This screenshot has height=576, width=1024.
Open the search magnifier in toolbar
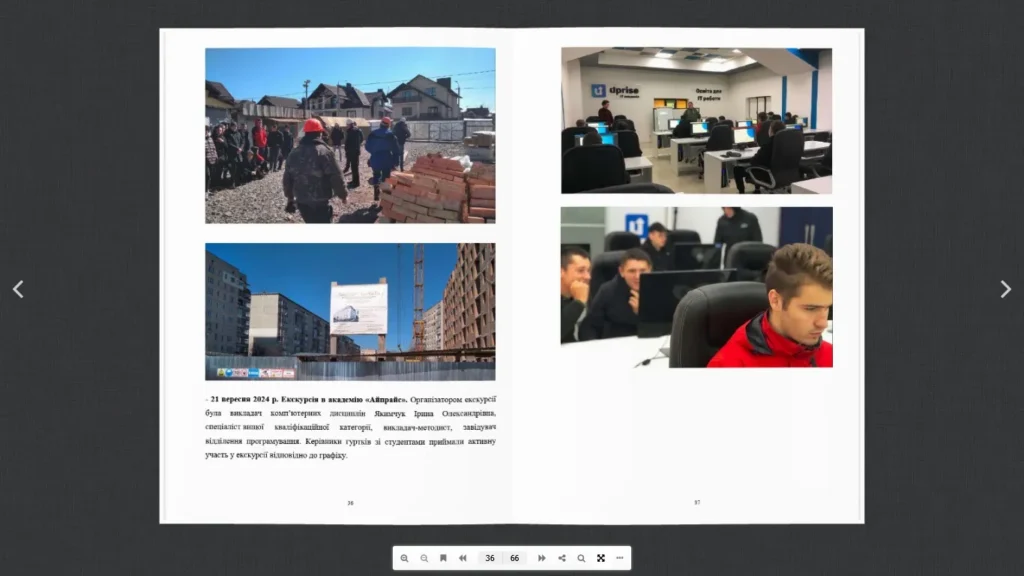coord(581,558)
